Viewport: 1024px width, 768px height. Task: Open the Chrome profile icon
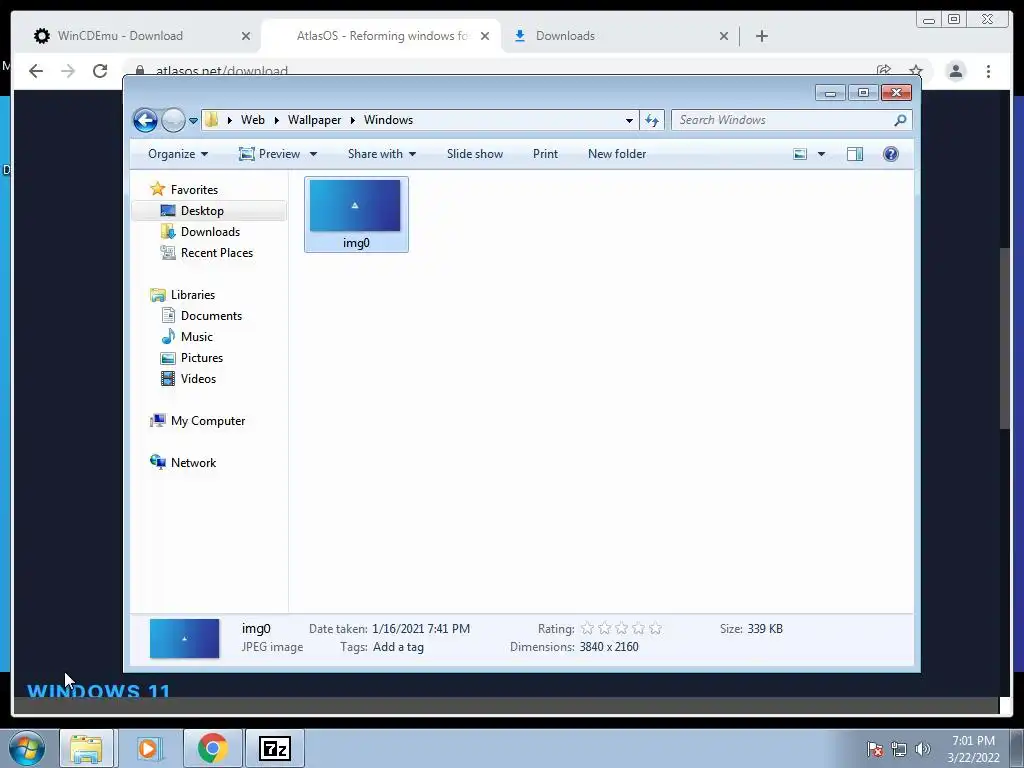click(x=955, y=71)
